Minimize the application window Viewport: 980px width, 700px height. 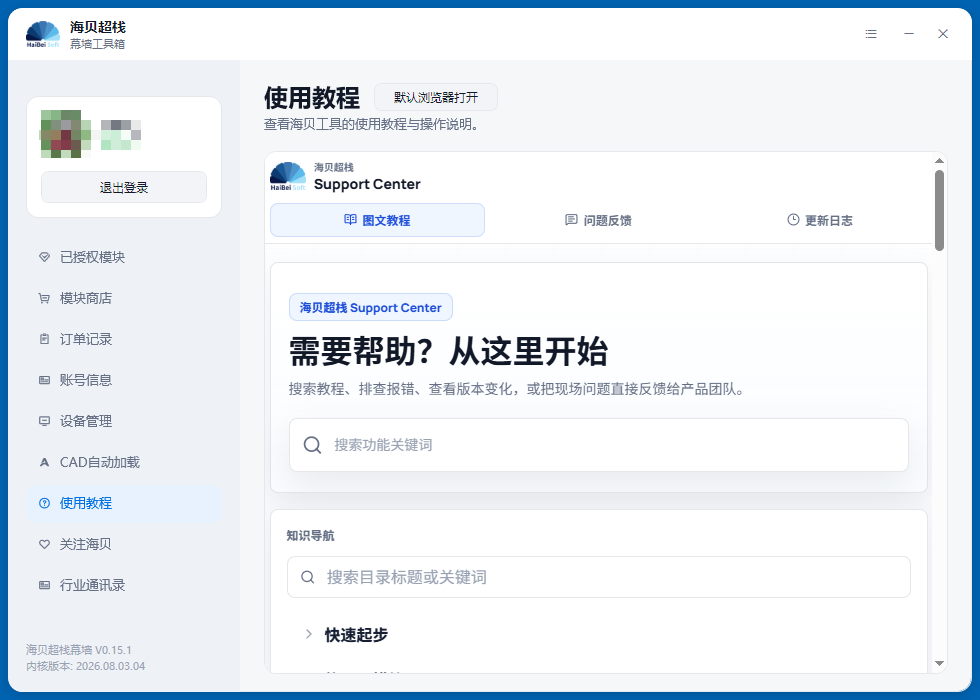coord(909,34)
